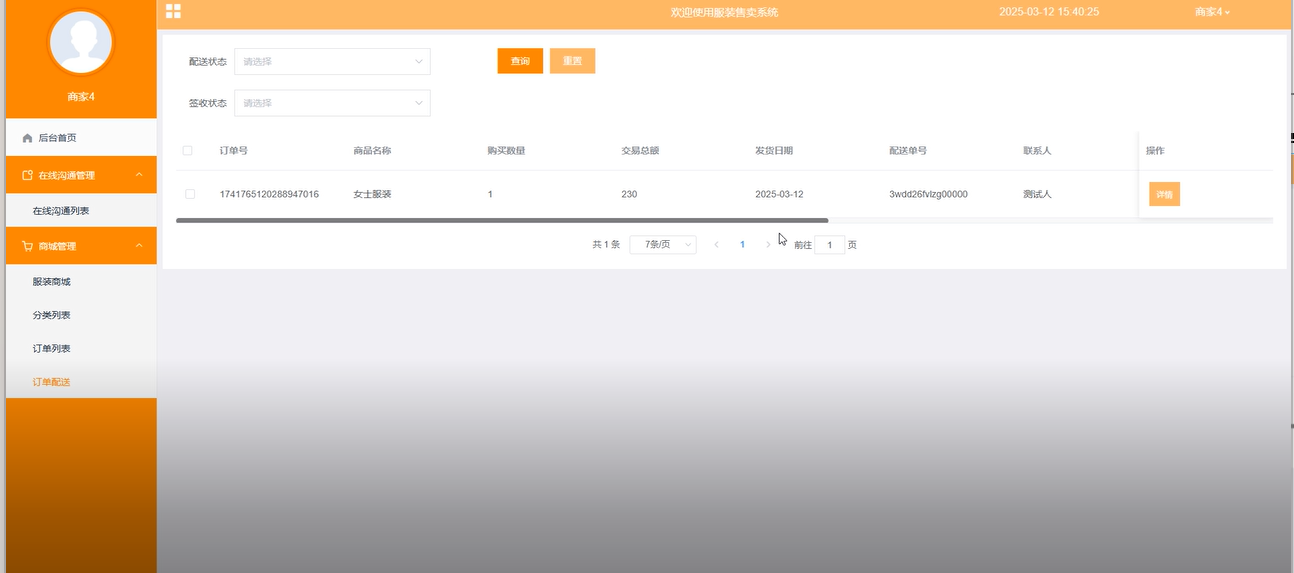The image size is (1294, 573).
Task: Click the home icon beside 后台首页
Action: [27, 138]
